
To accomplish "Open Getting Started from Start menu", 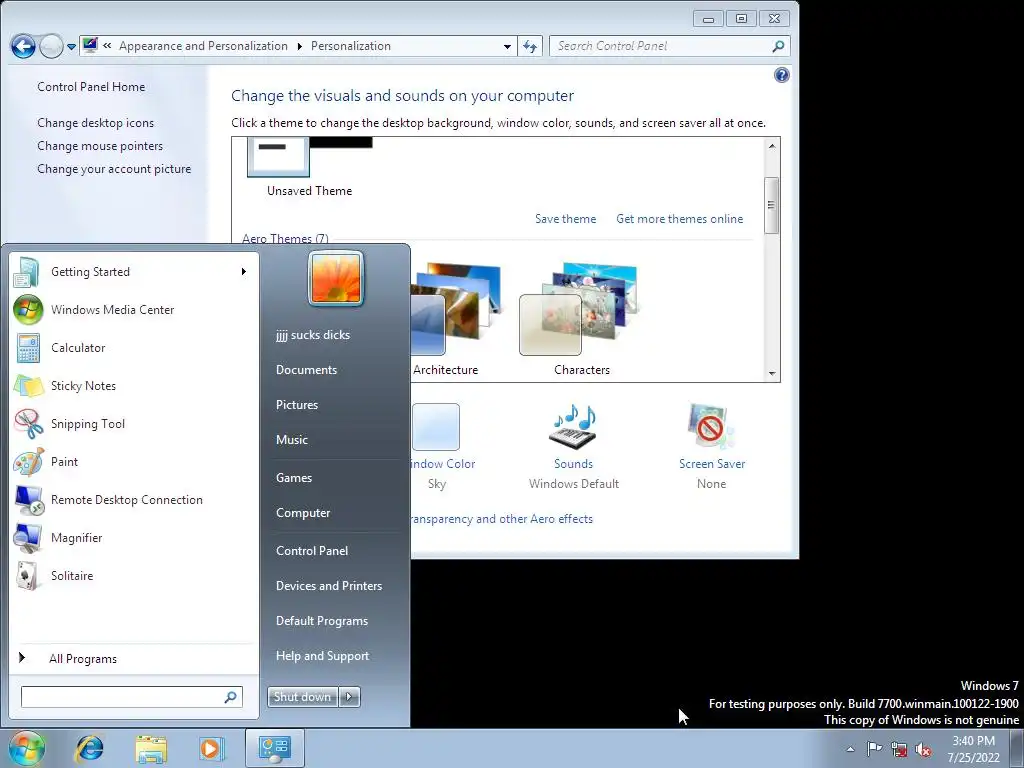I will [x=134, y=272].
